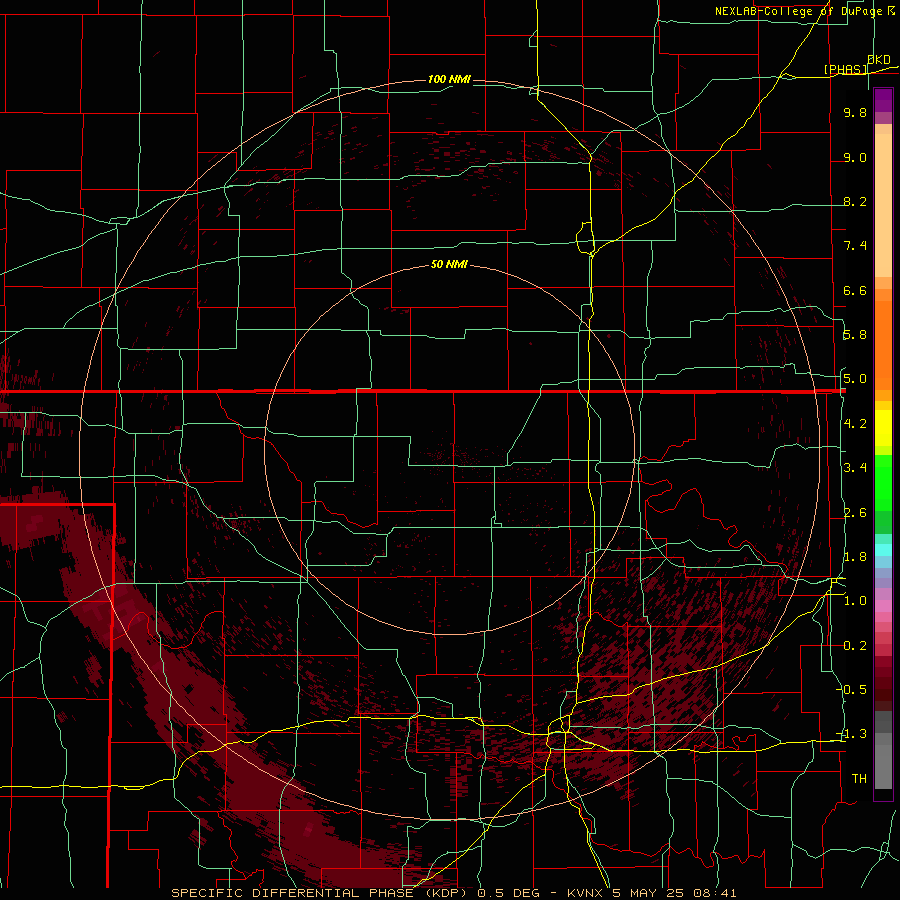Screen dimensions: 900x900
Task: Click the -1.3 value on color scale
Action: tap(852, 734)
